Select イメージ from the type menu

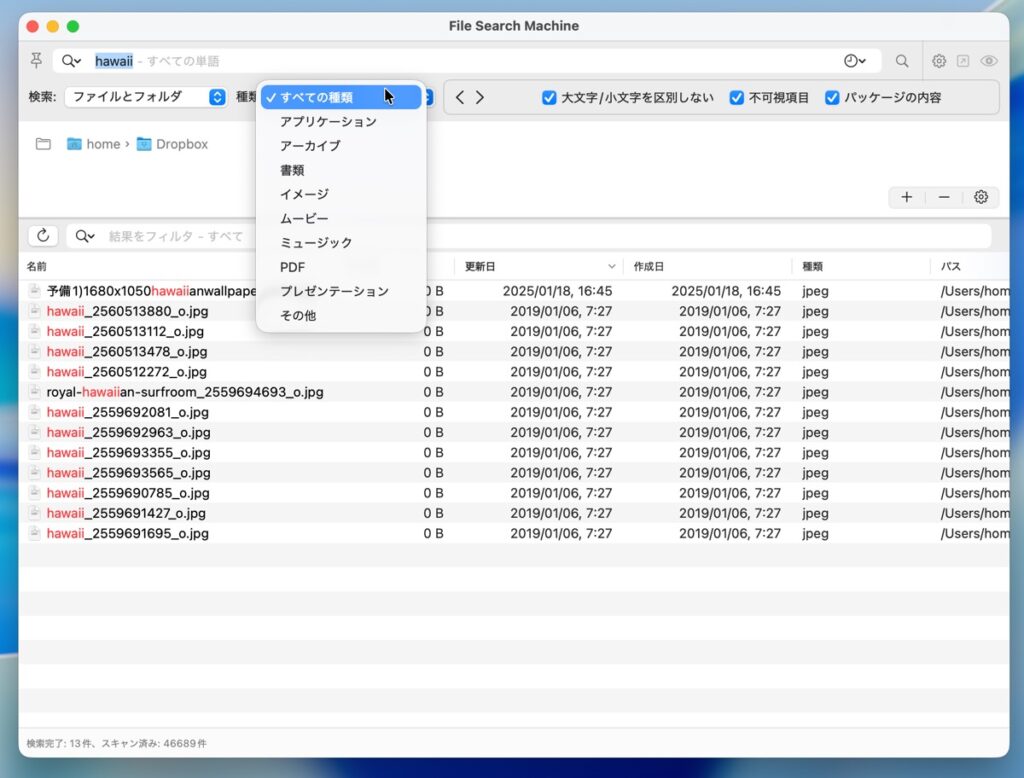tap(304, 194)
